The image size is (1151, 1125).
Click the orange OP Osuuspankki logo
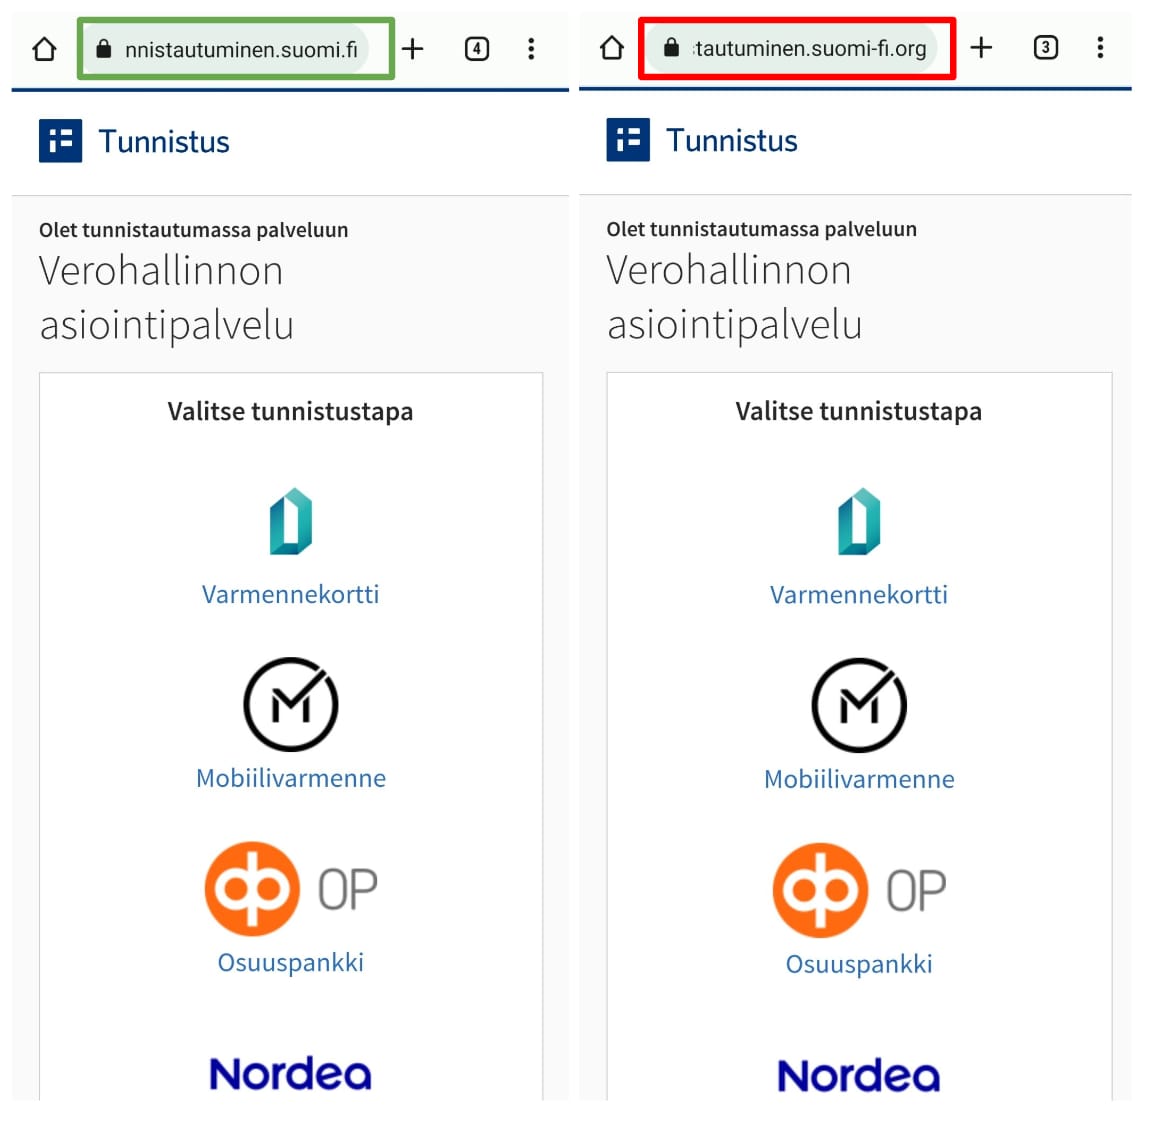(251, 888)
